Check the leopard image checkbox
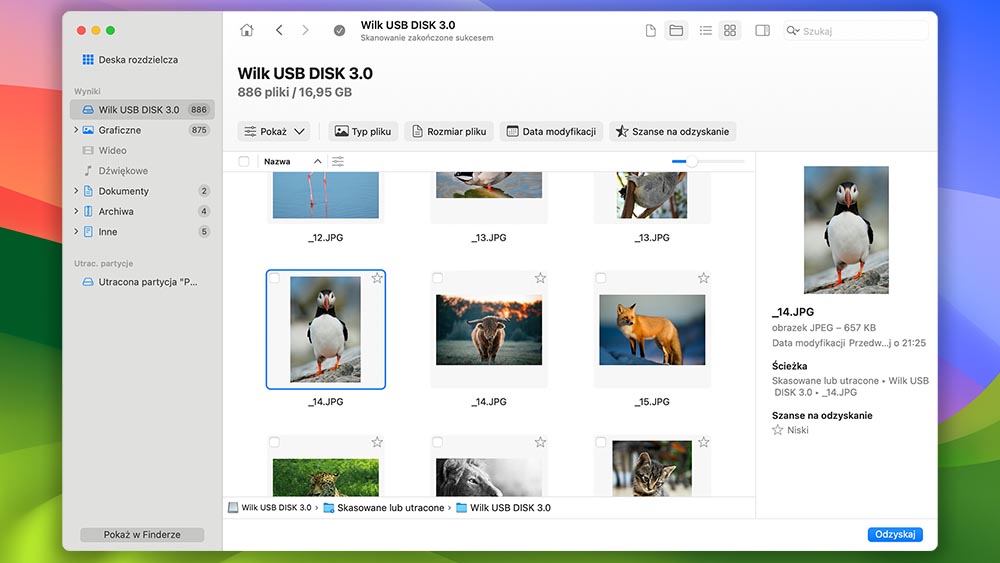 pos(274,442)
